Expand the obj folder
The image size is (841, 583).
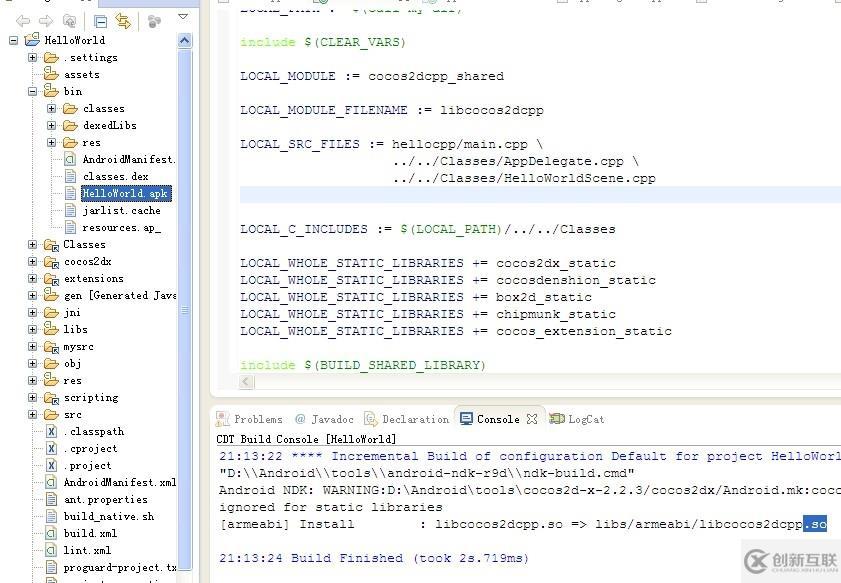pos(33,364)
